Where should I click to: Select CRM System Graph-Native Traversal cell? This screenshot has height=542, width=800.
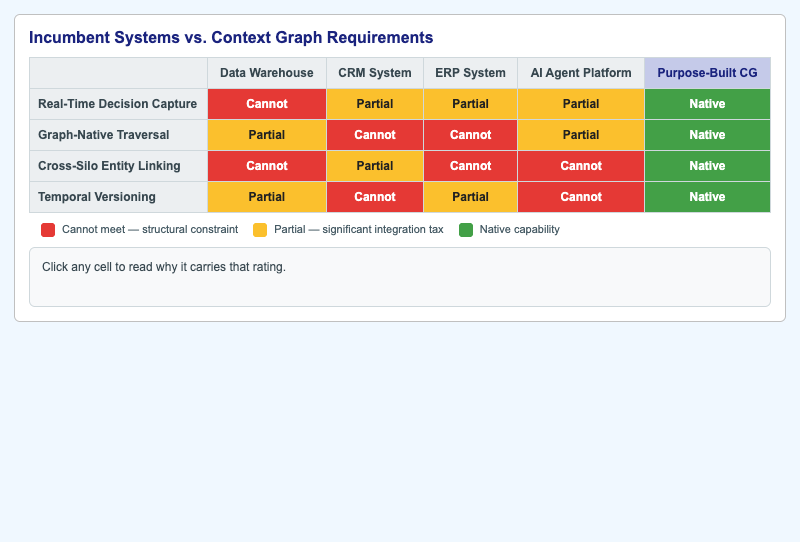pyautogui.click(x=375, y=135)
